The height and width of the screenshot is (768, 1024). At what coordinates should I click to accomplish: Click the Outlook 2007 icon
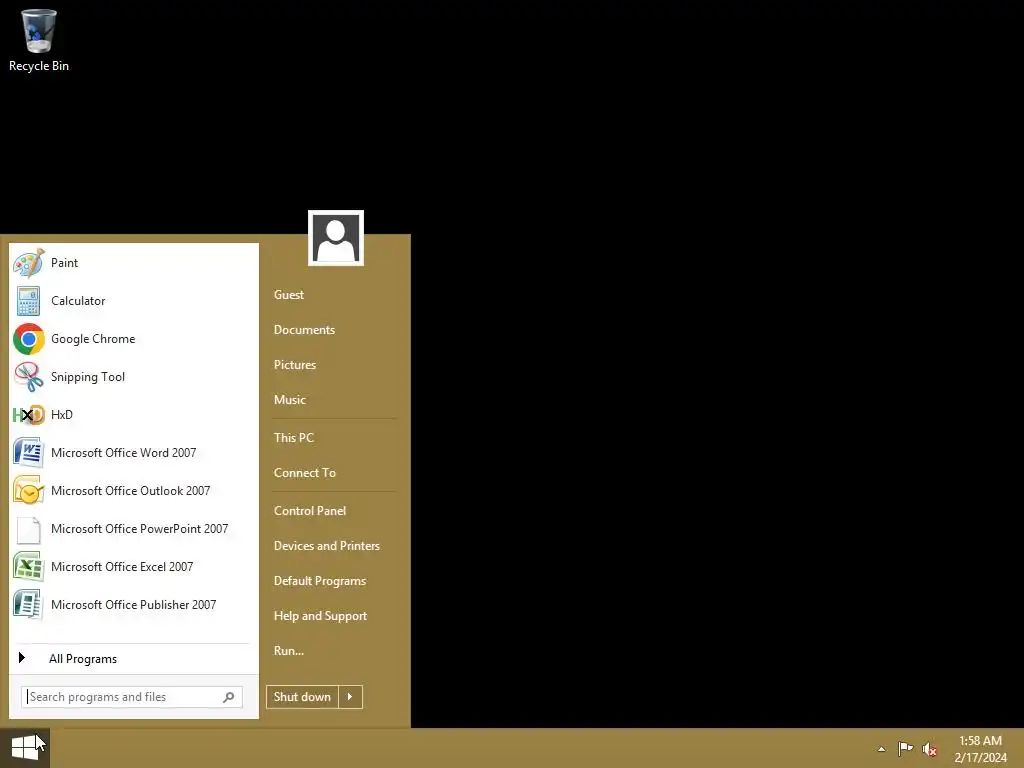pos(29,490)
